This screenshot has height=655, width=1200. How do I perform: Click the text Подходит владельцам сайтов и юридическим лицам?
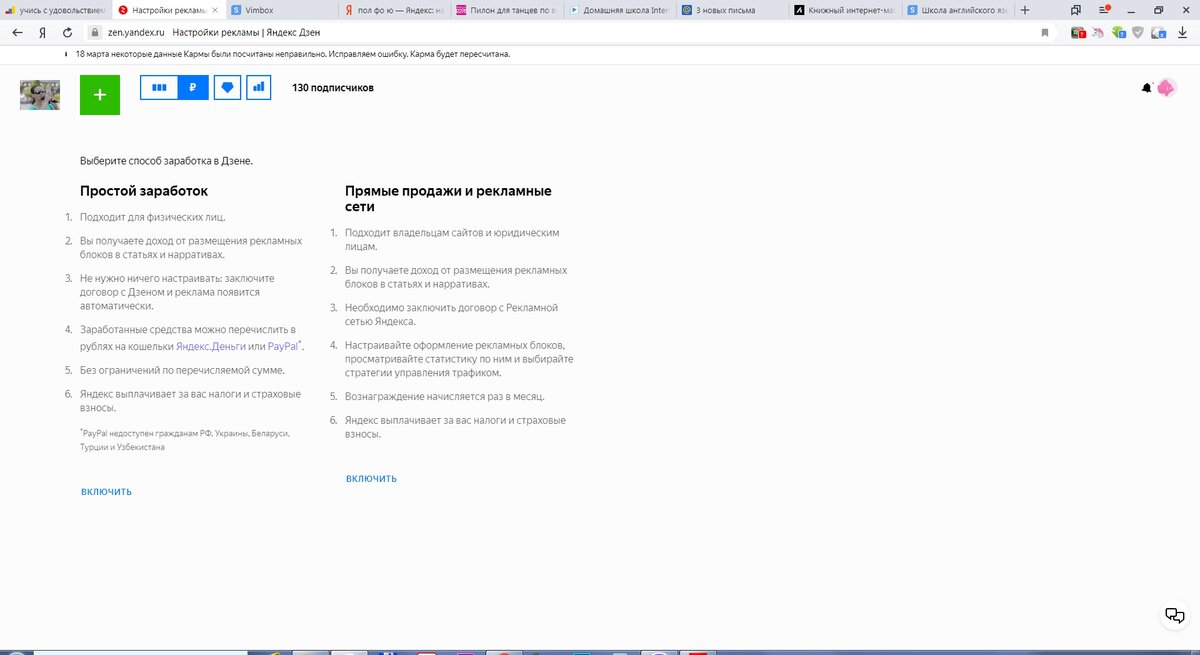click(452, 239)
